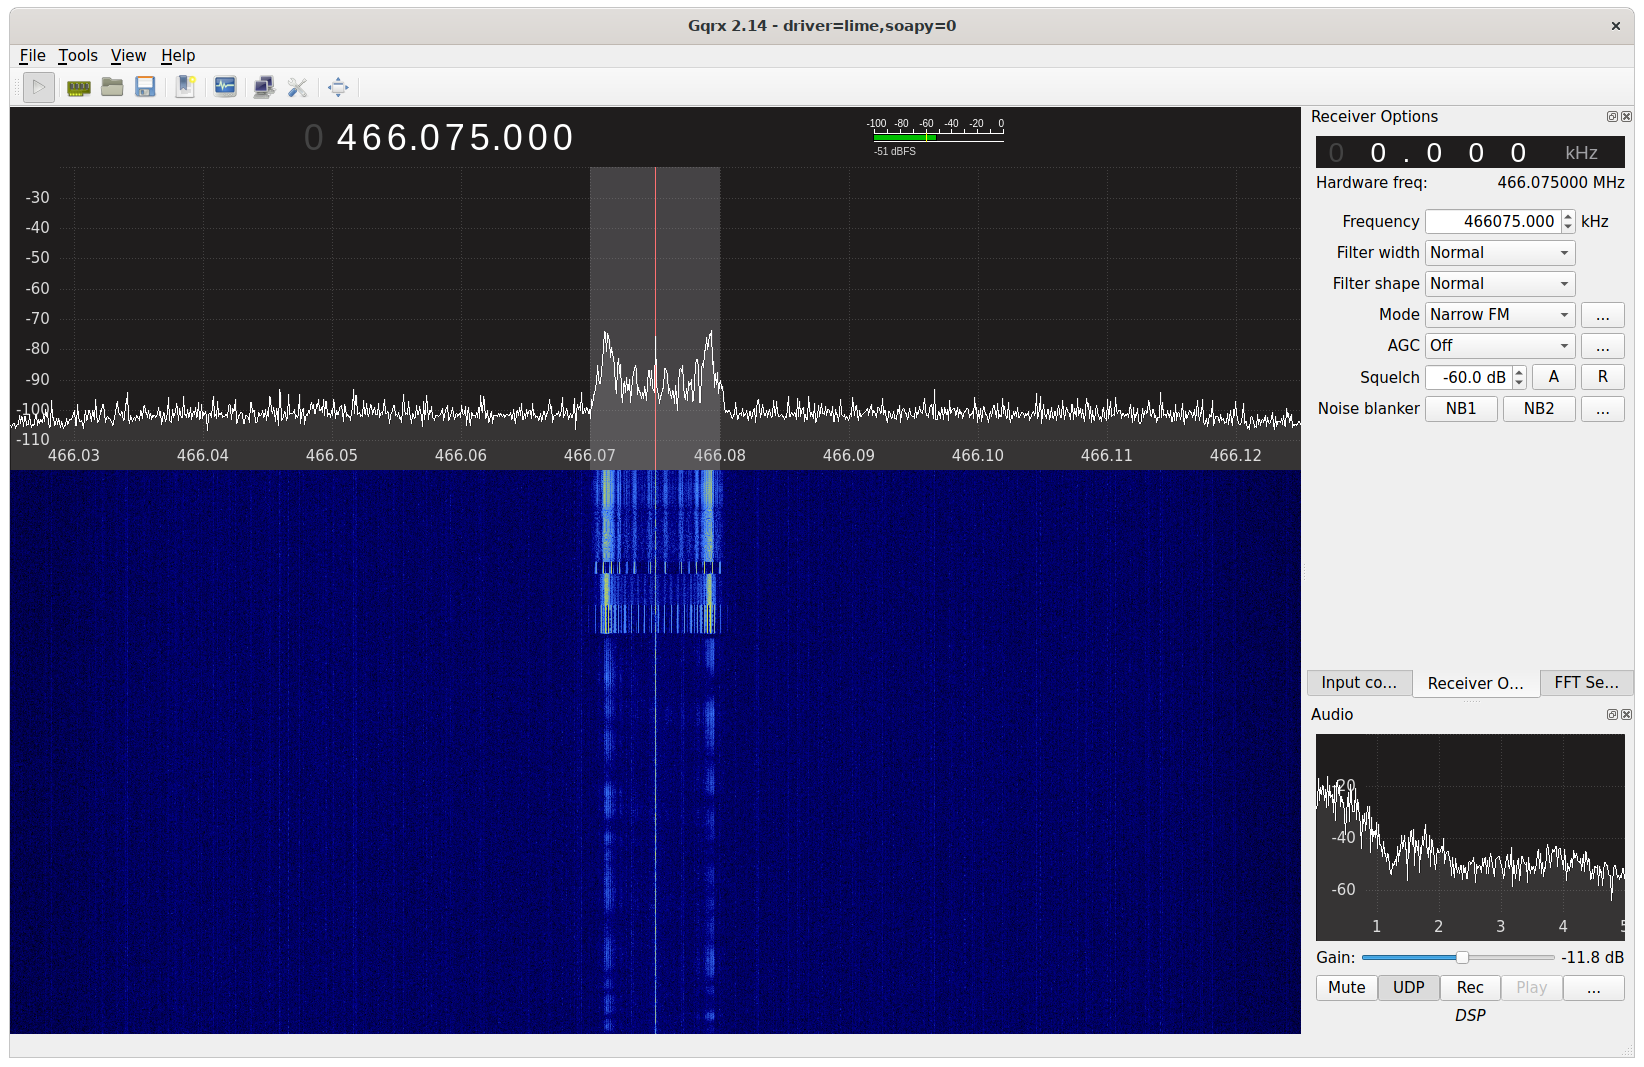
Task: Start the DSP processing with play button
Action: (x=38, y=87)
